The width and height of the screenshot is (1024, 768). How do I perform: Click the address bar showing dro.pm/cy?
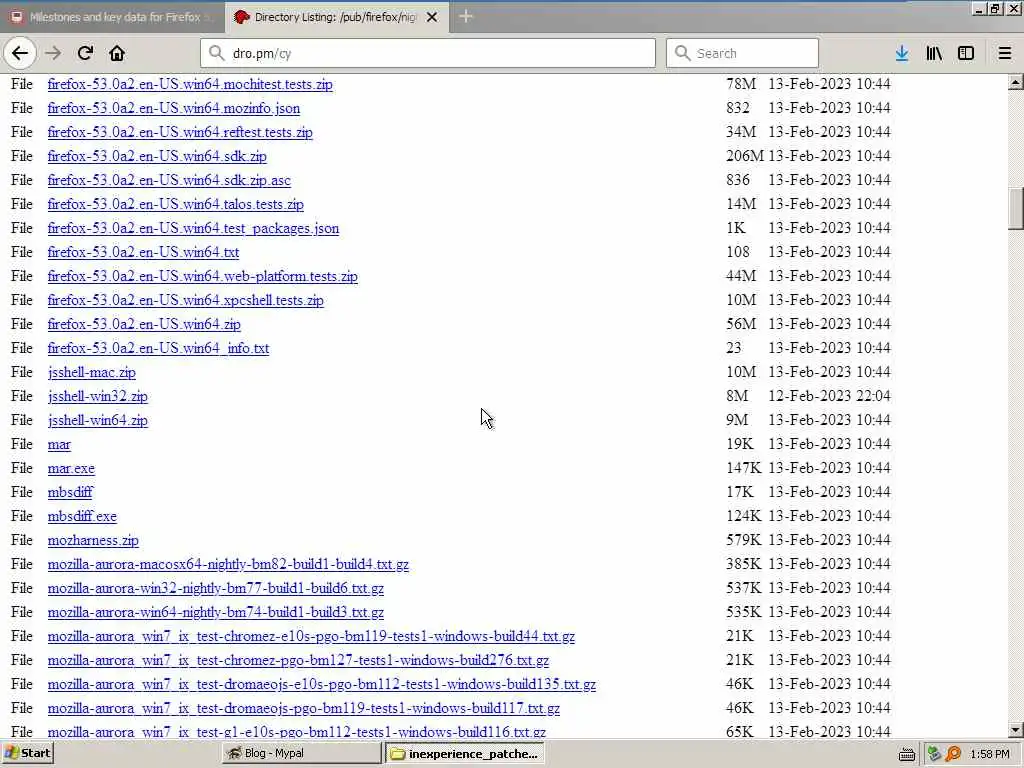[428, 54]
